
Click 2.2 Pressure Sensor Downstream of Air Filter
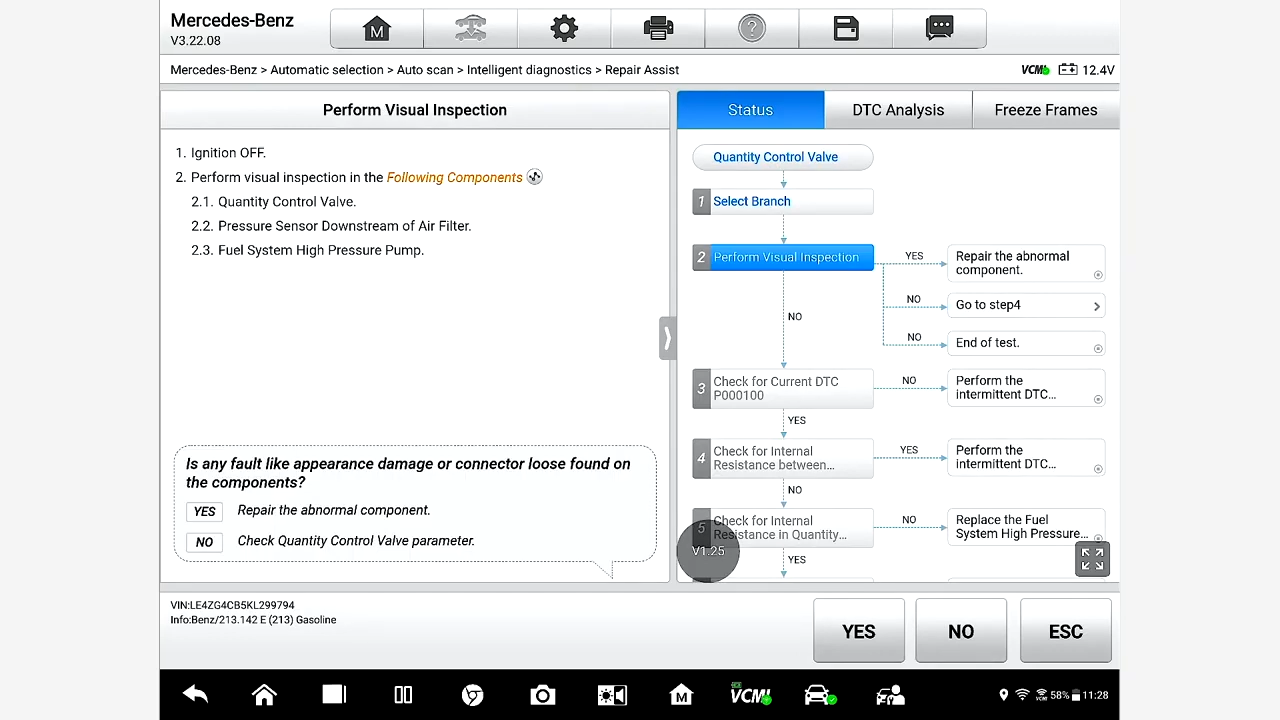[331, 226]
